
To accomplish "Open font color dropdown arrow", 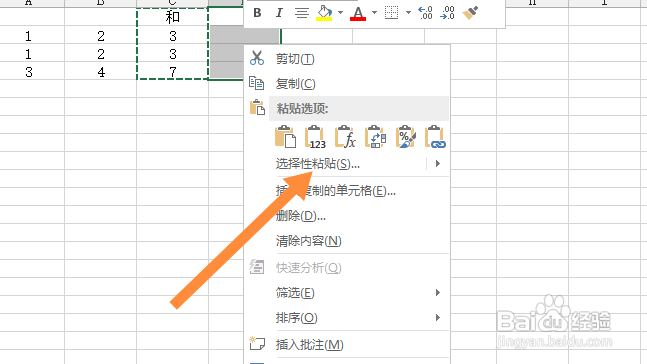I will (x=374, y=13).
